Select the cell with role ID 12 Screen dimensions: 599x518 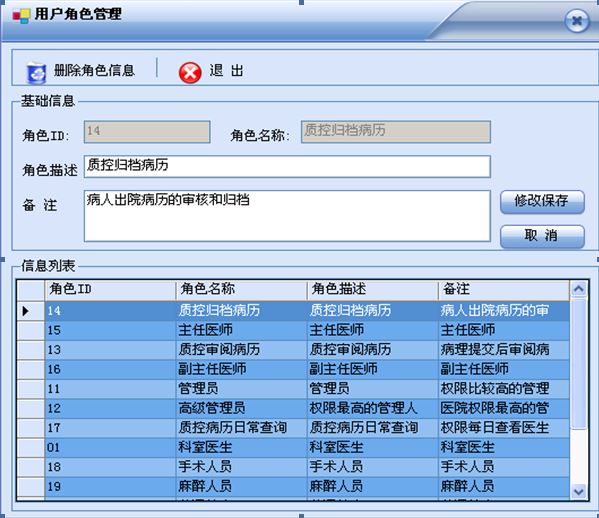(x=110, y=408)
